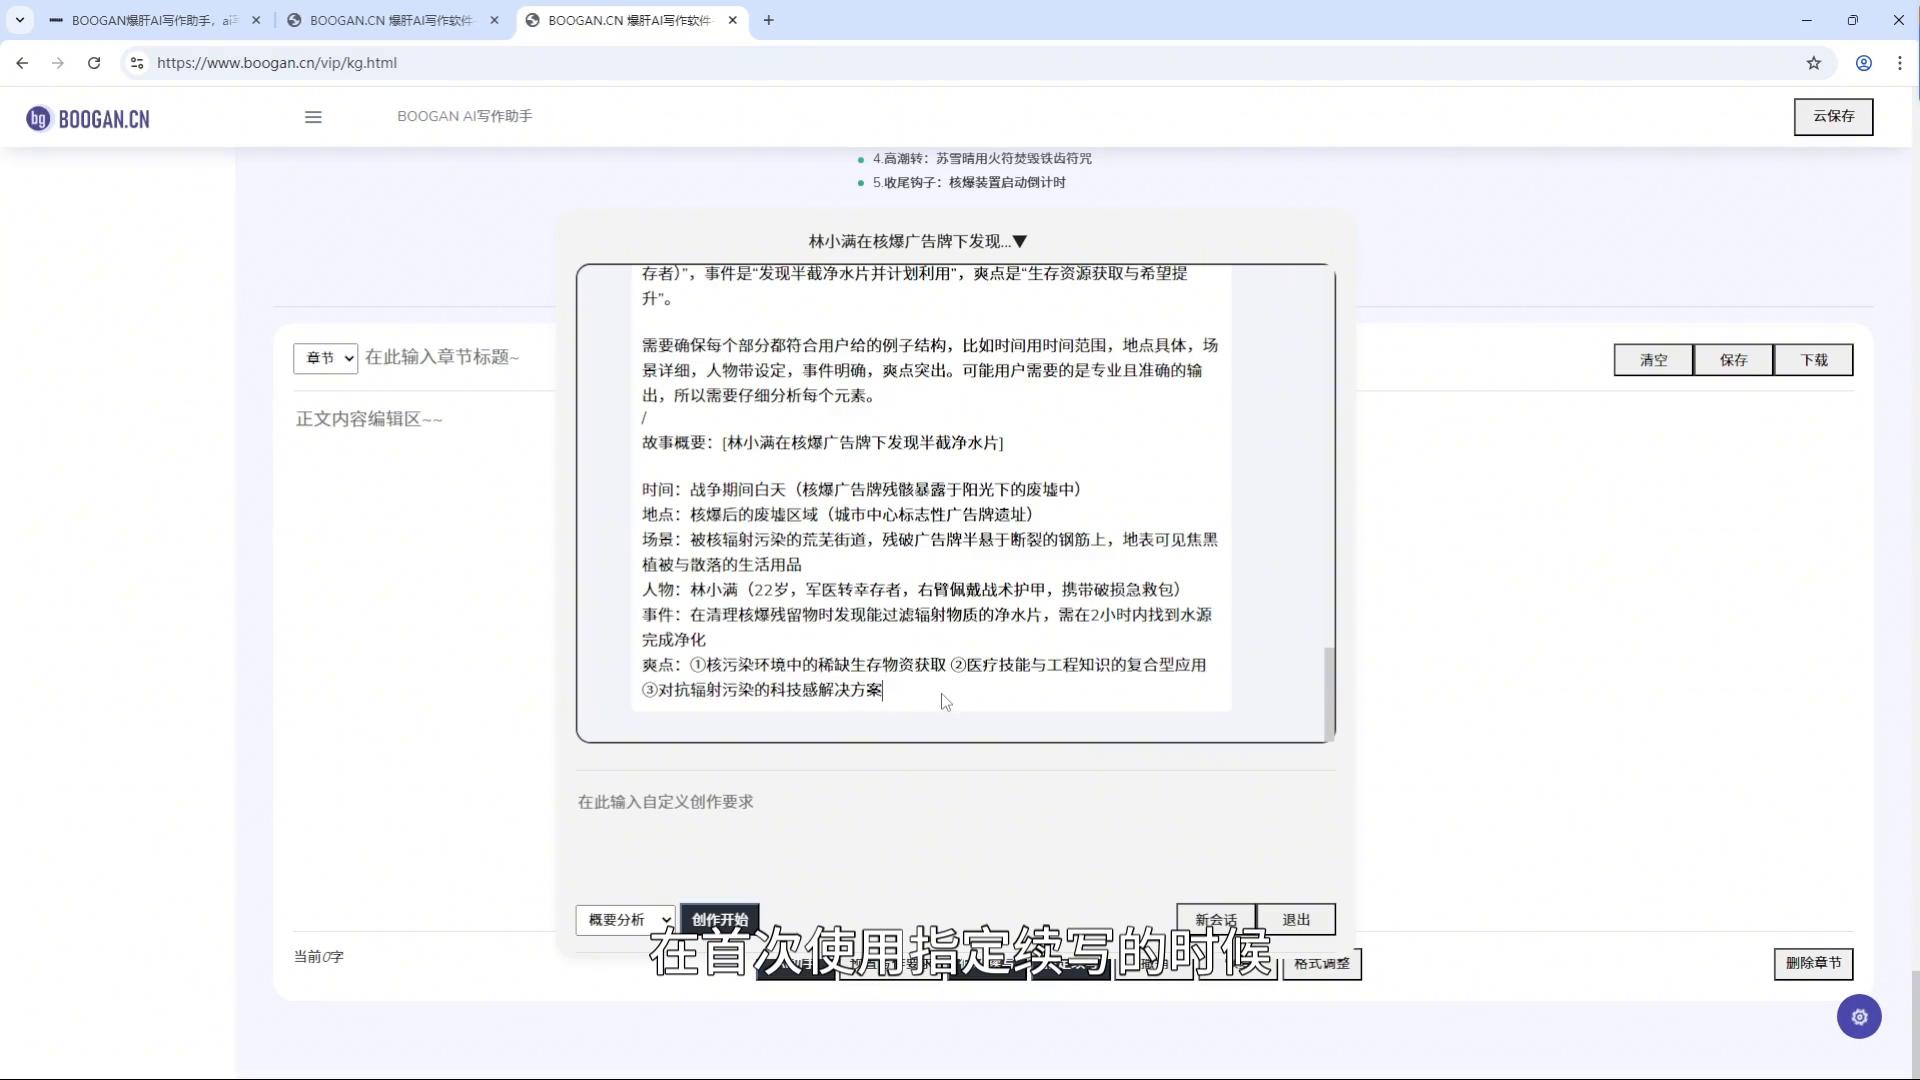
Task: Expand the 林小满在核爆广告牌下发现 title dropdown
Action: [1020, 240]
